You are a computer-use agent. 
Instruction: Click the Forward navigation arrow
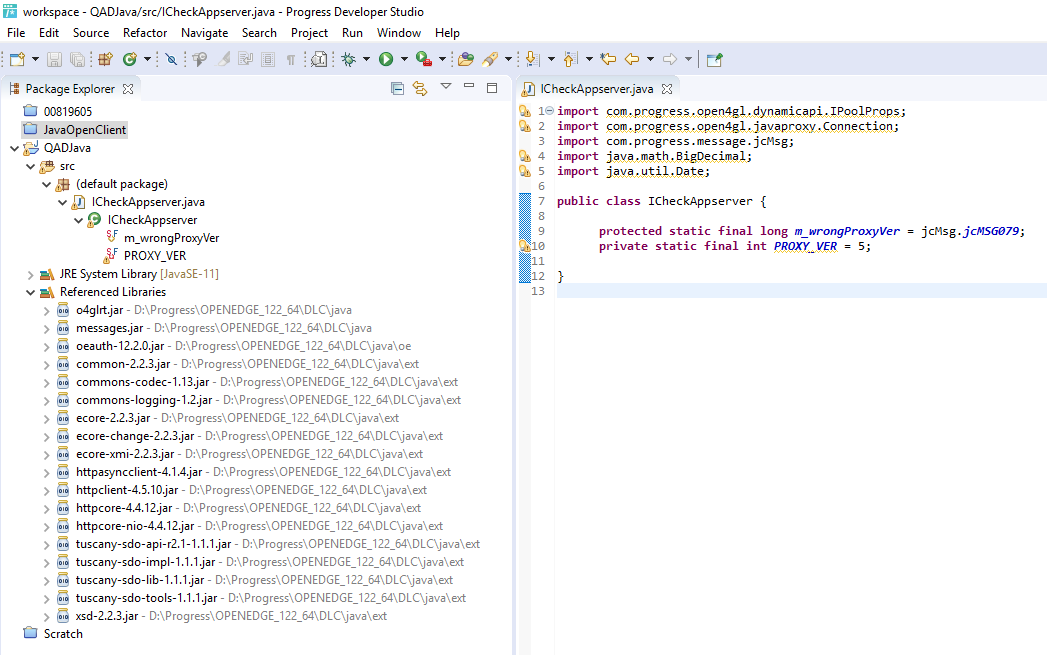[670, 59]
